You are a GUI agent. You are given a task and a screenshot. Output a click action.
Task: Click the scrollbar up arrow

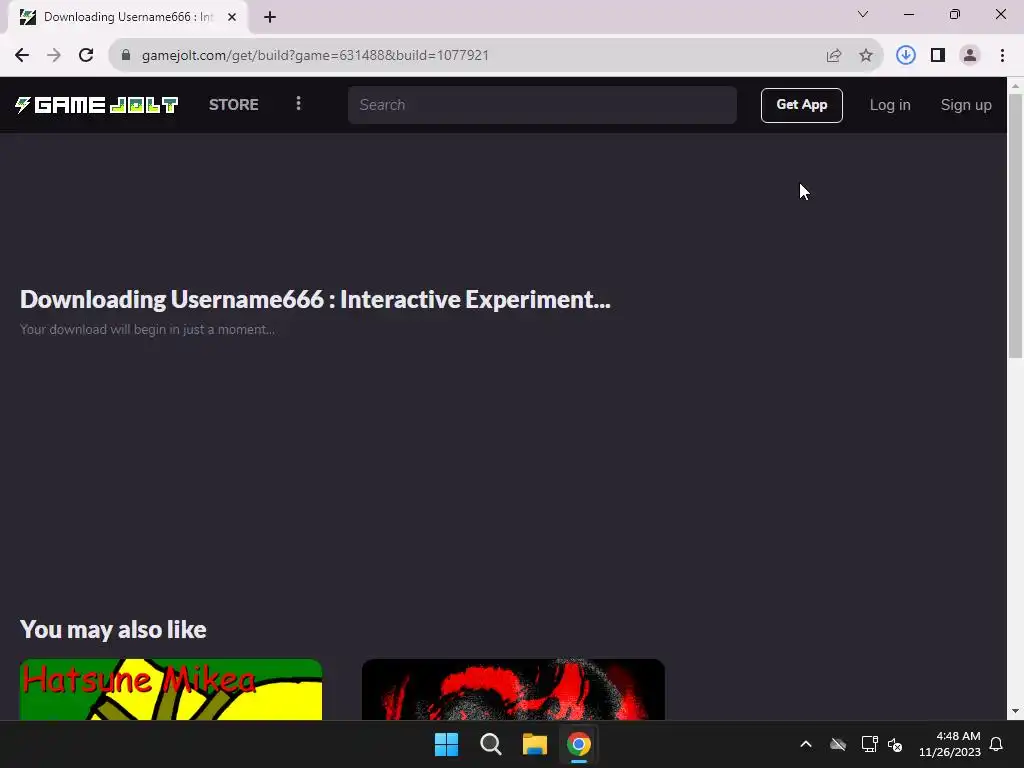click(x=1015, y=86)
